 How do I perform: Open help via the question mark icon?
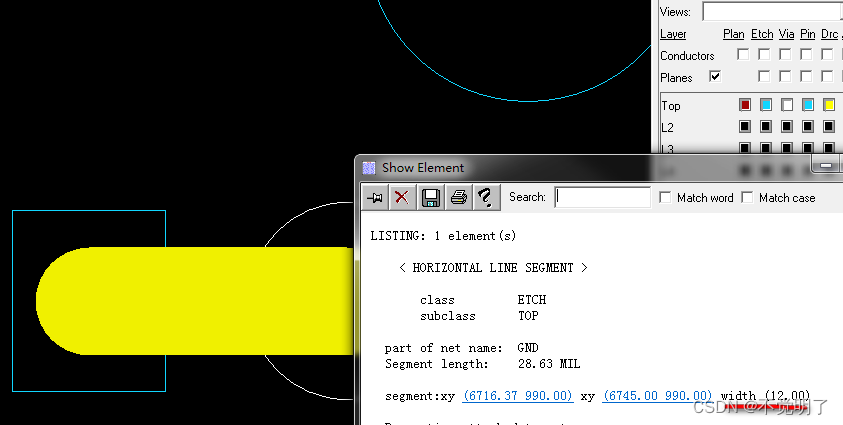[x=485, y=198]
